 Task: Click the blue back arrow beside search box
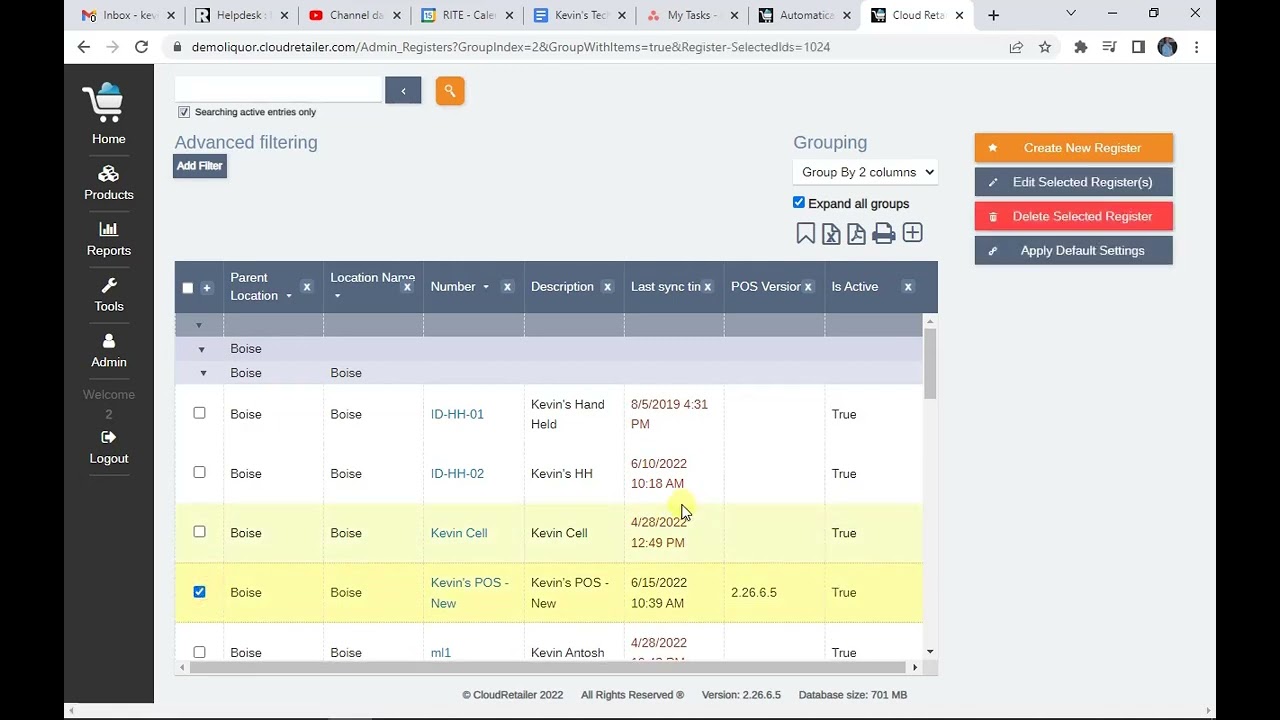403,91
